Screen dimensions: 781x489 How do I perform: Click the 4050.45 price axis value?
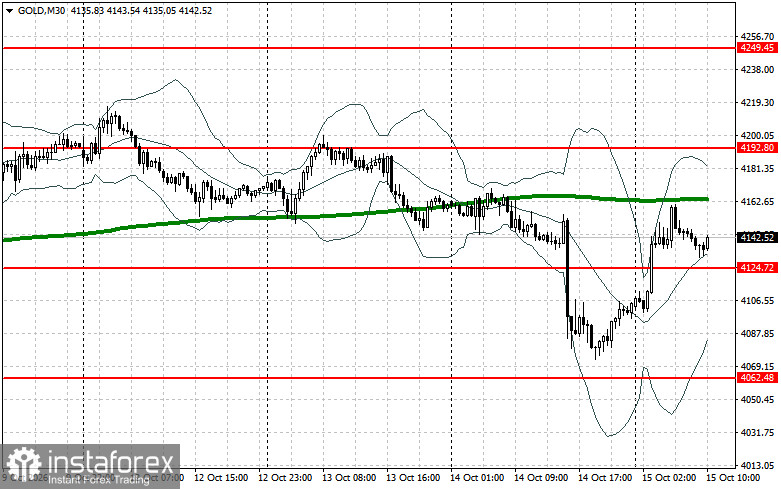(757, 400)
